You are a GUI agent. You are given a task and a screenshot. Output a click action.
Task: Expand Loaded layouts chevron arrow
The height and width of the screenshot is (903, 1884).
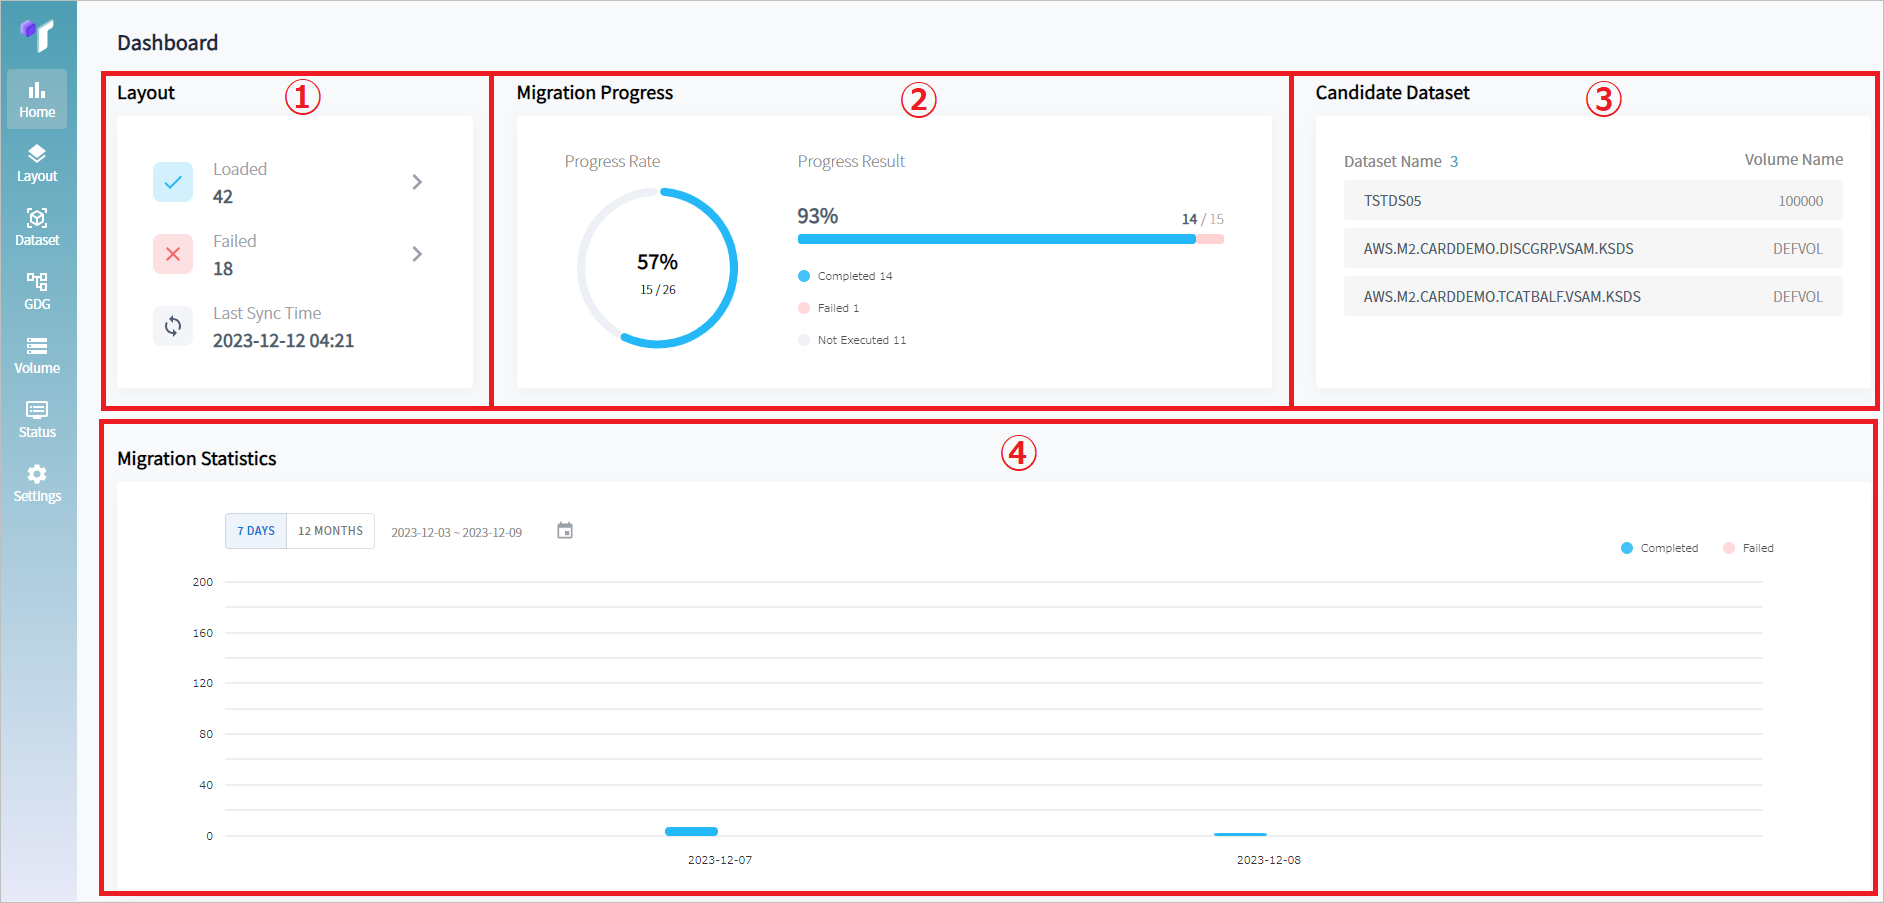pyautogui.click(x=417, y=182)
